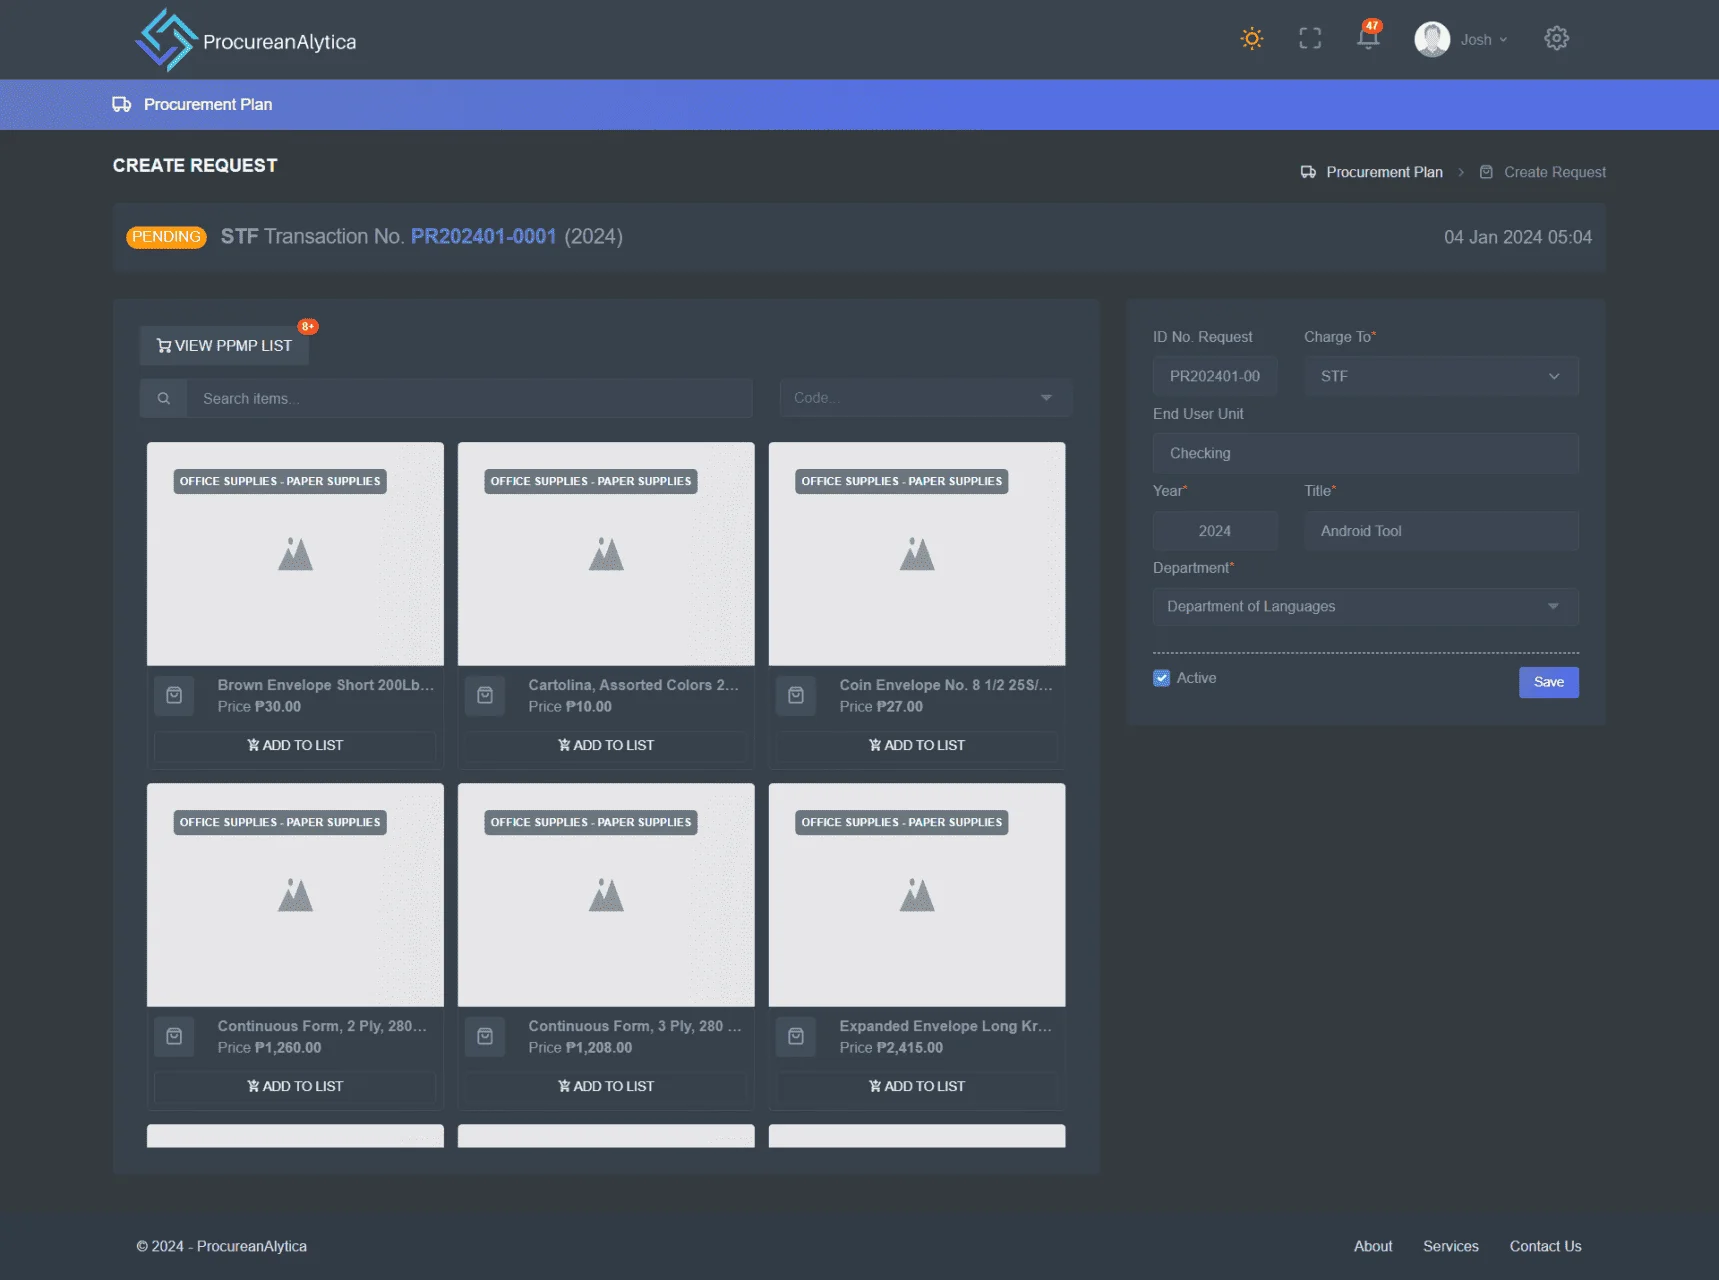1719x1280 pixels.
Task: Click bag icon beside Brown Envelope Short
Action: [174, 696]
